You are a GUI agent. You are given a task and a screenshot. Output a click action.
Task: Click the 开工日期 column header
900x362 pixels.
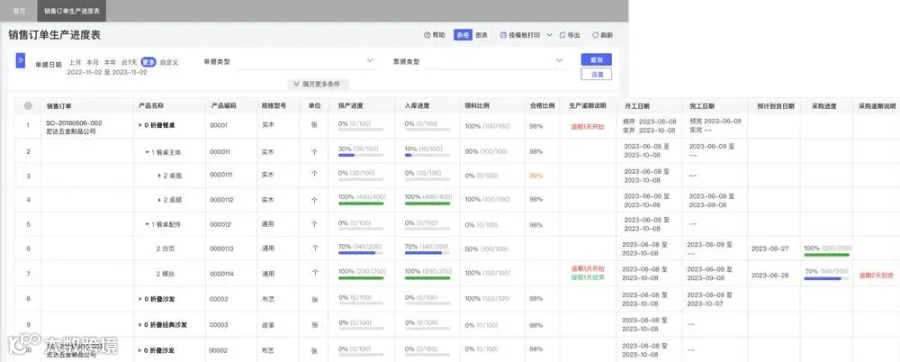[637, 107]
